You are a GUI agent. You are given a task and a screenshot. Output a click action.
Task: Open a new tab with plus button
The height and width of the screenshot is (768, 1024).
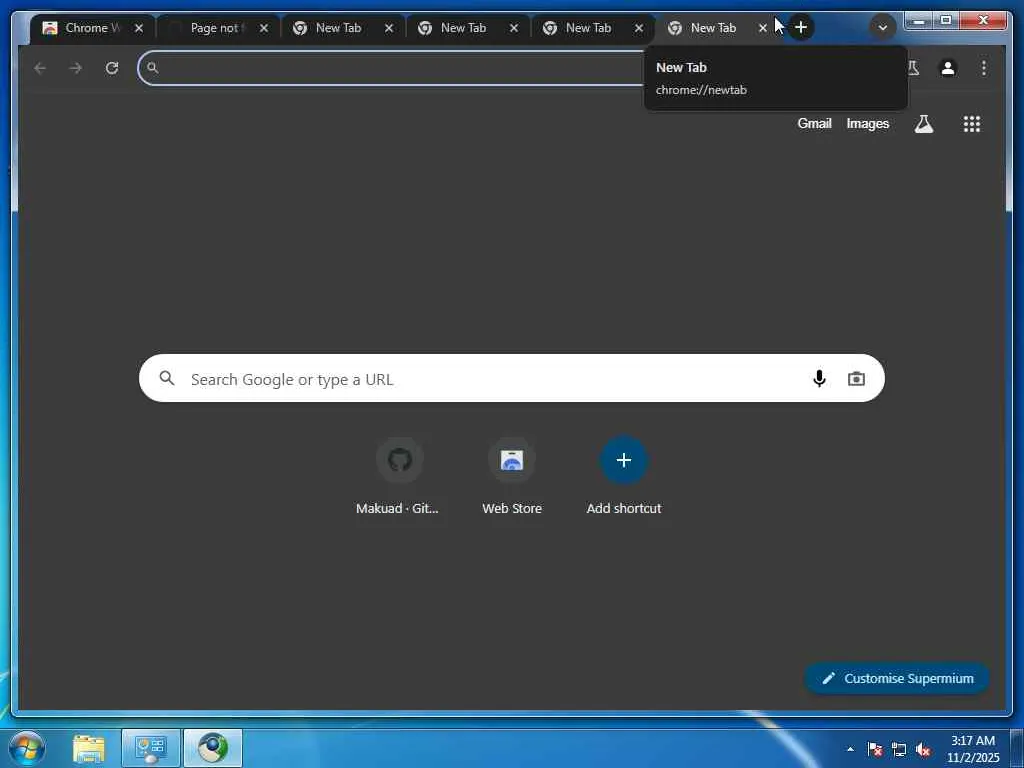coord(801,27)
